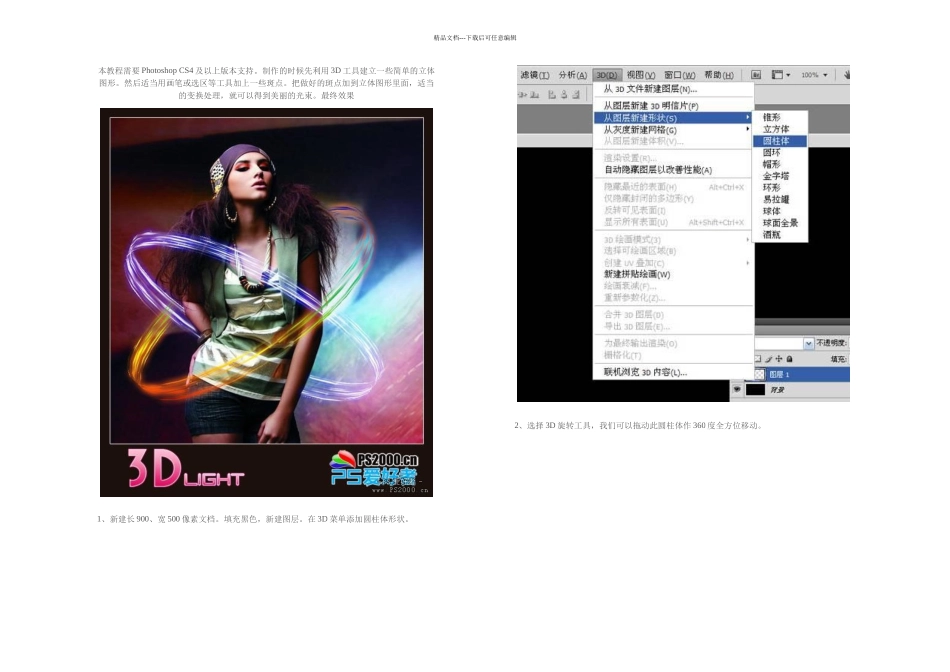Click header text 精品文档—下载后可任意编辑
This screenshot has height=672, width=950.
tap(475, 38)
